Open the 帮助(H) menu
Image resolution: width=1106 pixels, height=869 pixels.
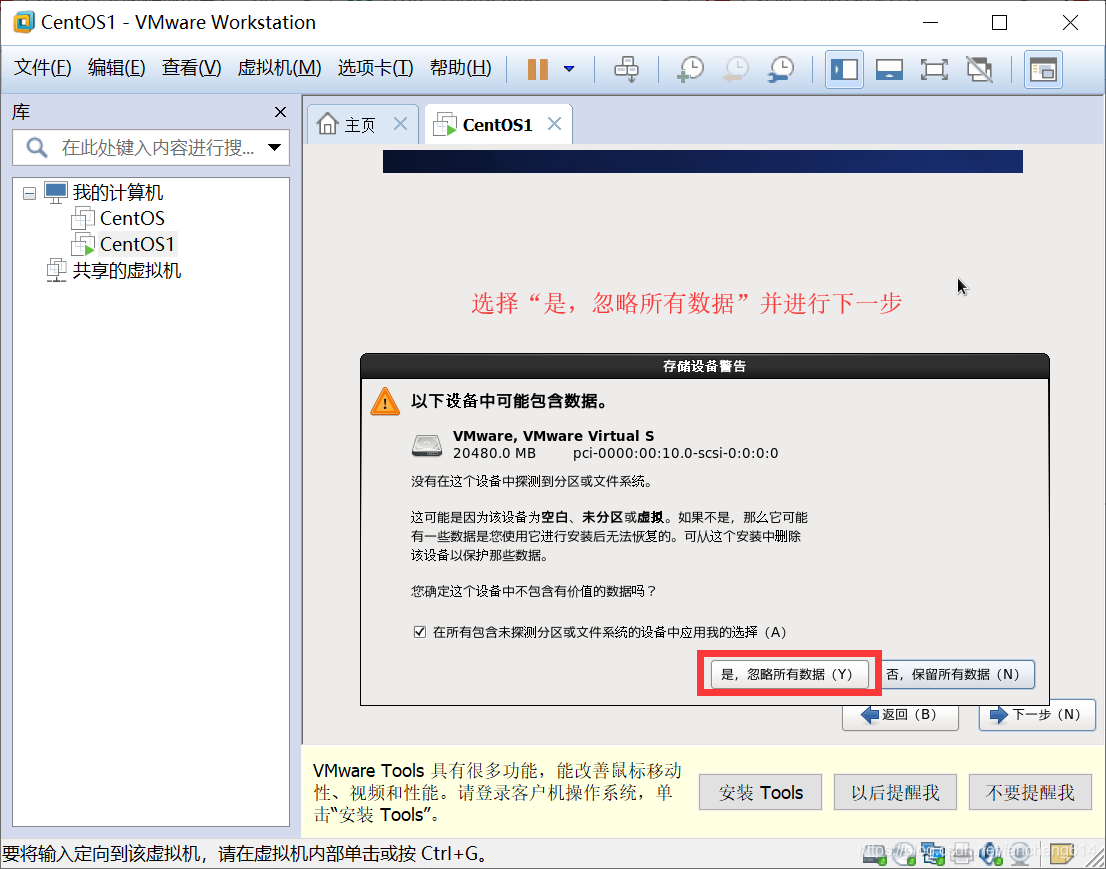tap(461, 68)
